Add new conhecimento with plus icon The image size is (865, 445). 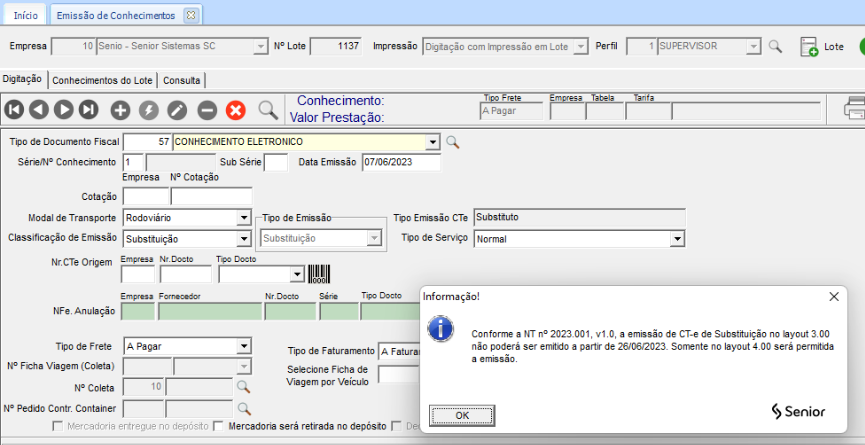[120, 110]
